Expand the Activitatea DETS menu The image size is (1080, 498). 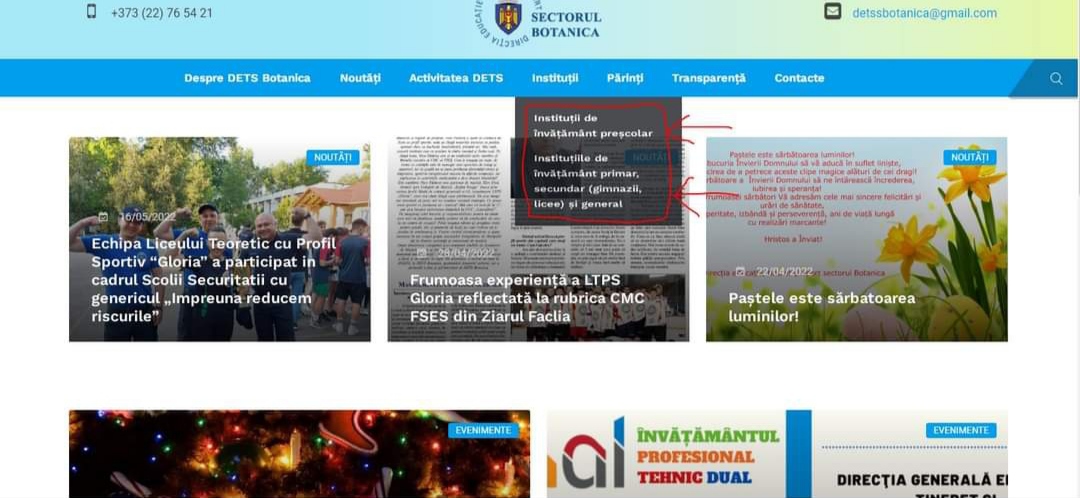pyautogui.click(x=456, y=78)
